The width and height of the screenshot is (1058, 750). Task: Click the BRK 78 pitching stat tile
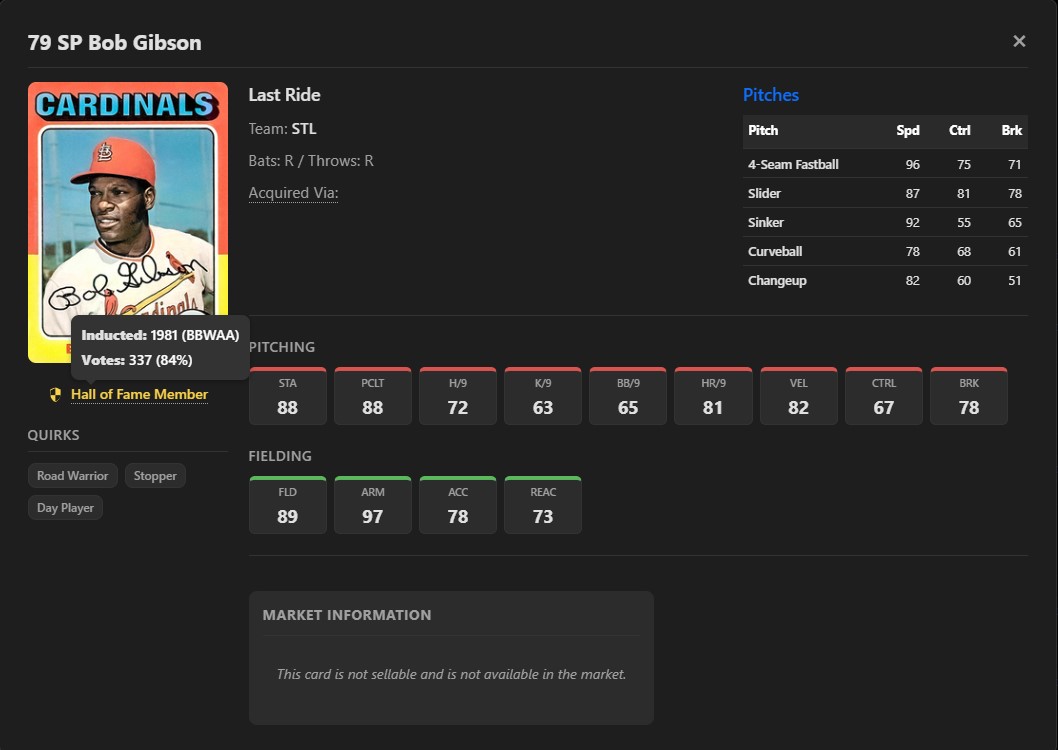tap(969, 396)
